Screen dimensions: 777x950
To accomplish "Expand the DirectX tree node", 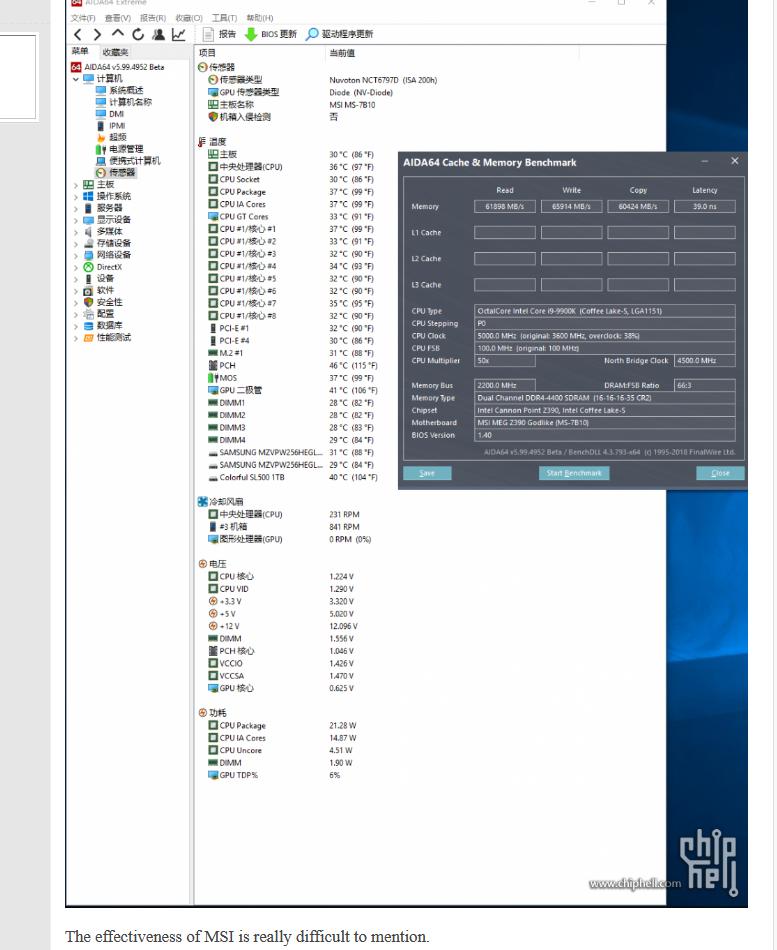I will click(x=76, y=267).
